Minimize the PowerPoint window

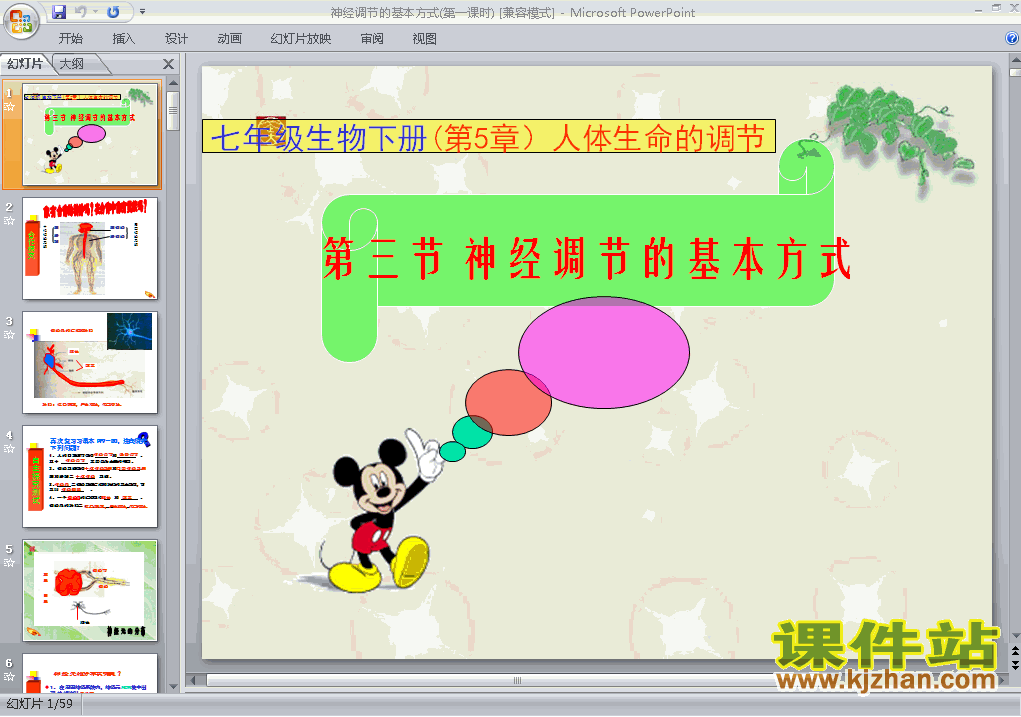click(978, 9)
